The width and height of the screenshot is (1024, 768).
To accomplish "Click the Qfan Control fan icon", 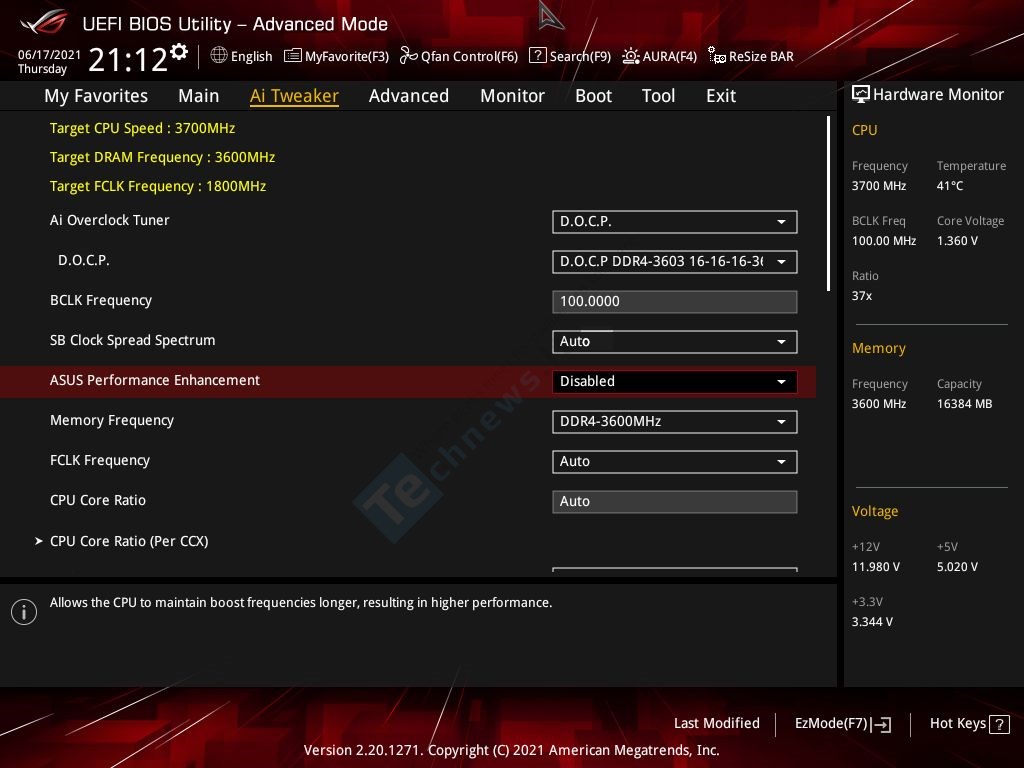I will click(x=408, y=56).
